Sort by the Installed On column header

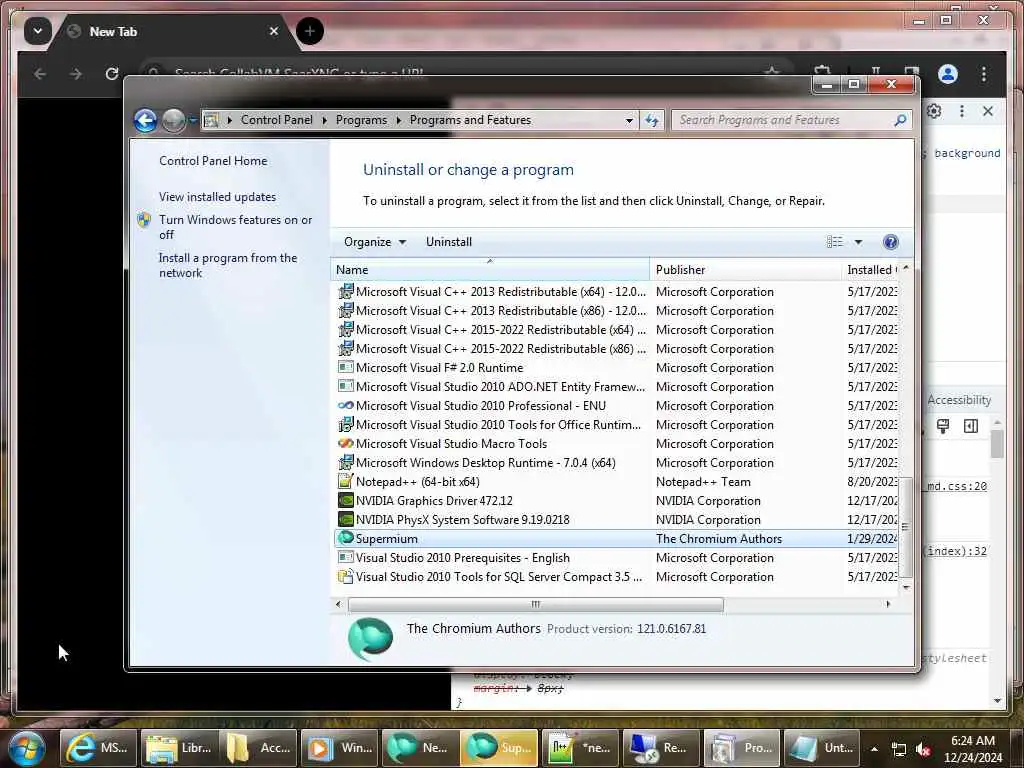point(870,270)
